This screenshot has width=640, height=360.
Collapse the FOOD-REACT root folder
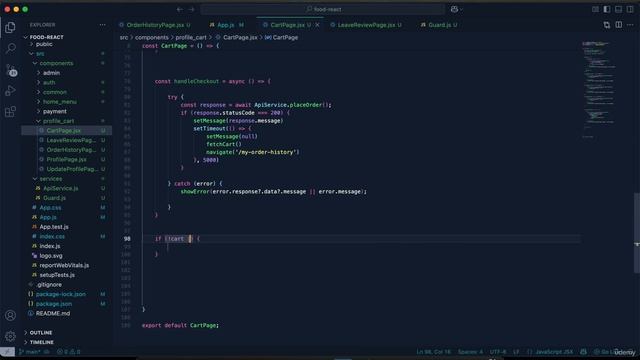[x=46, y=37]
